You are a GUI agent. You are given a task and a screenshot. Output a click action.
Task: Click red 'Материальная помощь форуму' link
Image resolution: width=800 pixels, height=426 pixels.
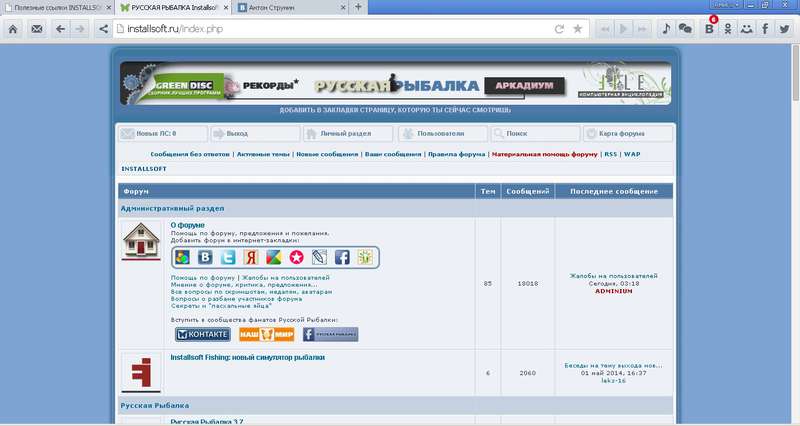544,154
